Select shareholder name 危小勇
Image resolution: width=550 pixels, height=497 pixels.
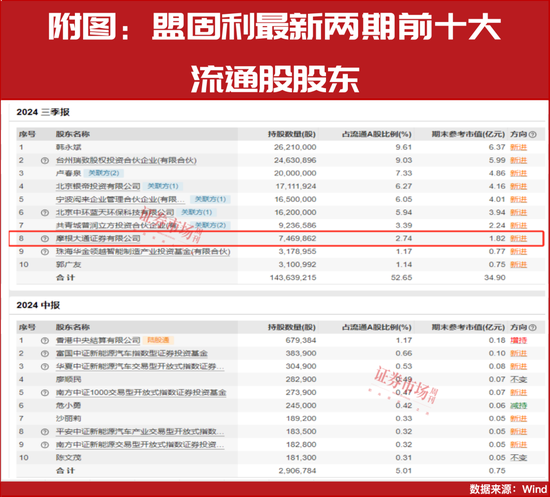(x=68, y=406)
